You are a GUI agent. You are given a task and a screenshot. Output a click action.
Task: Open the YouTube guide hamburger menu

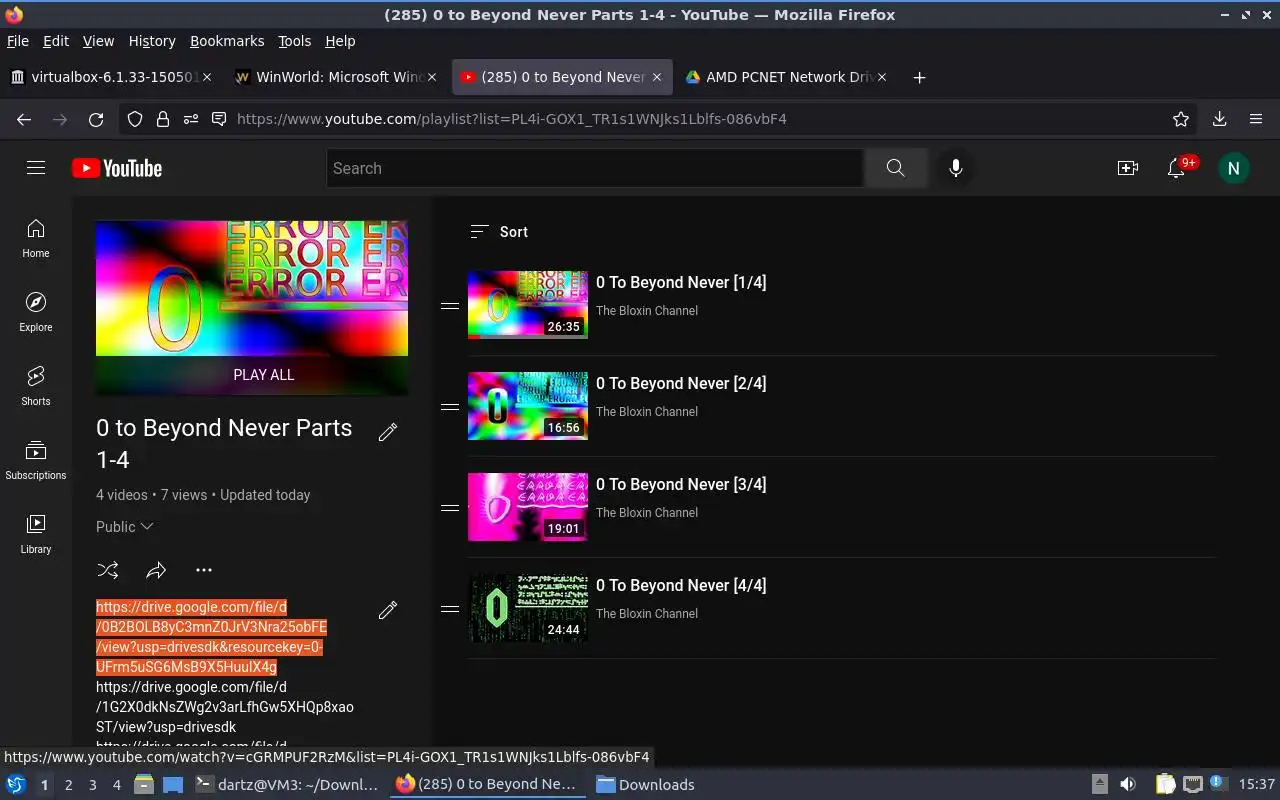(x=36, y=168)
